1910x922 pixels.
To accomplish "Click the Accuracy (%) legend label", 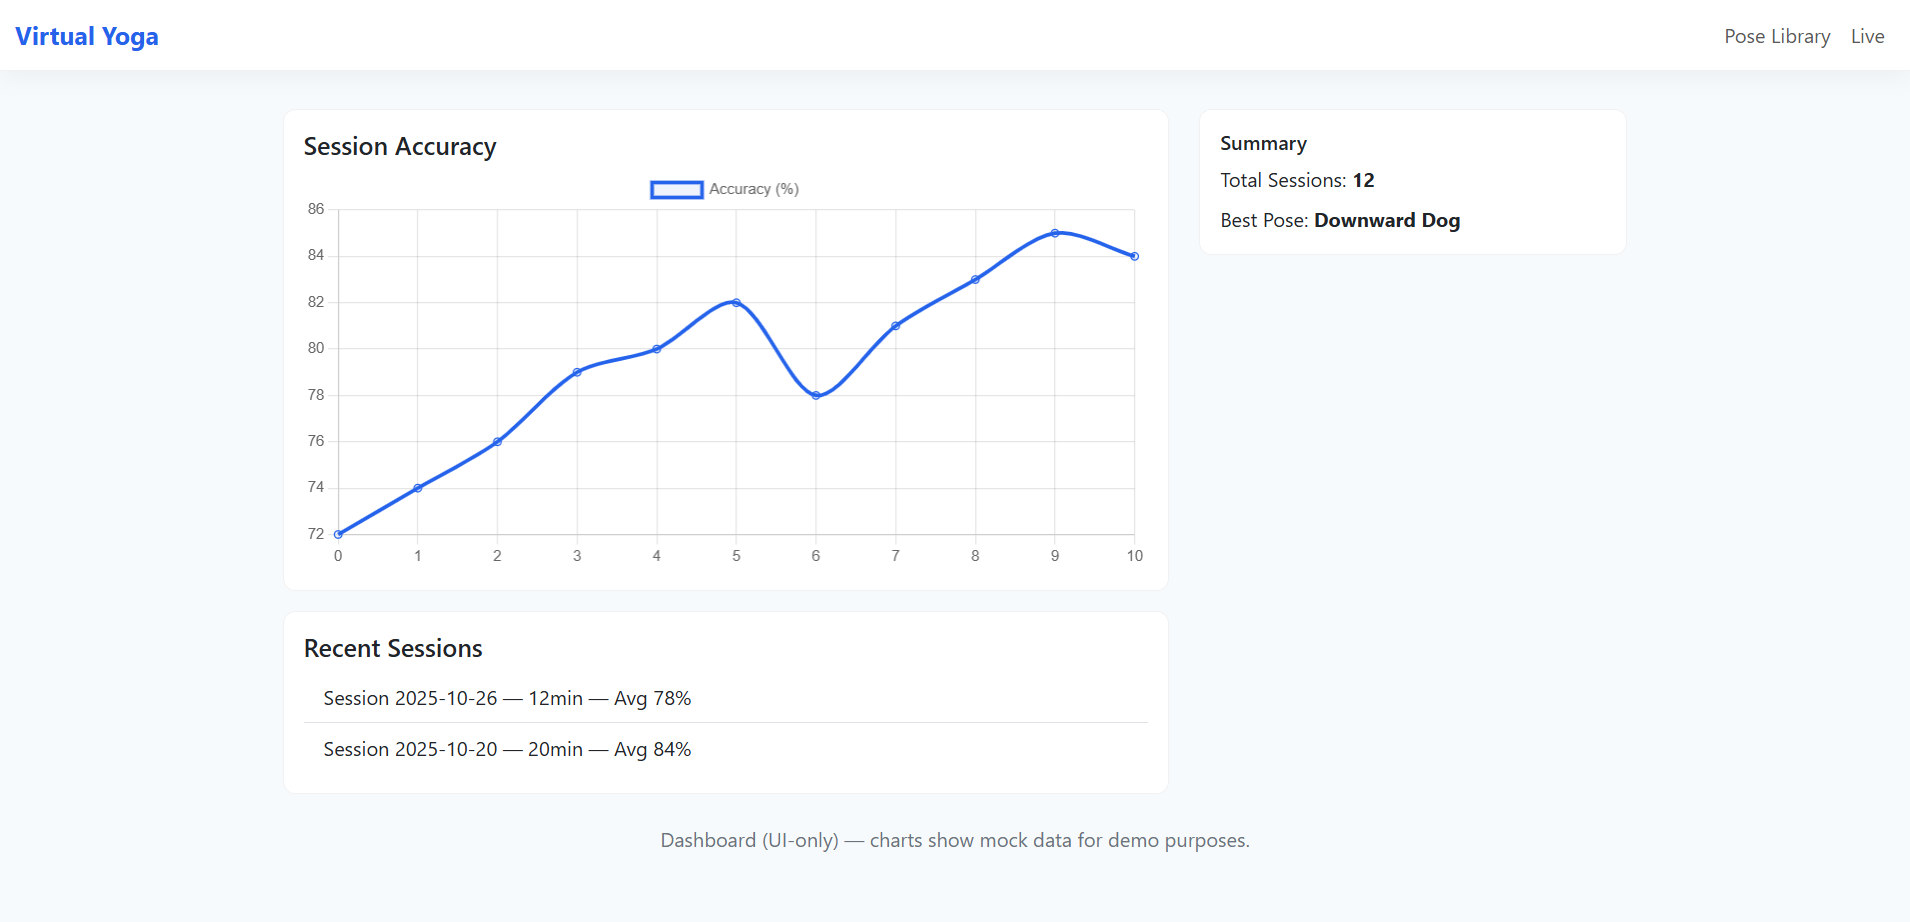I will click(753, 190).
